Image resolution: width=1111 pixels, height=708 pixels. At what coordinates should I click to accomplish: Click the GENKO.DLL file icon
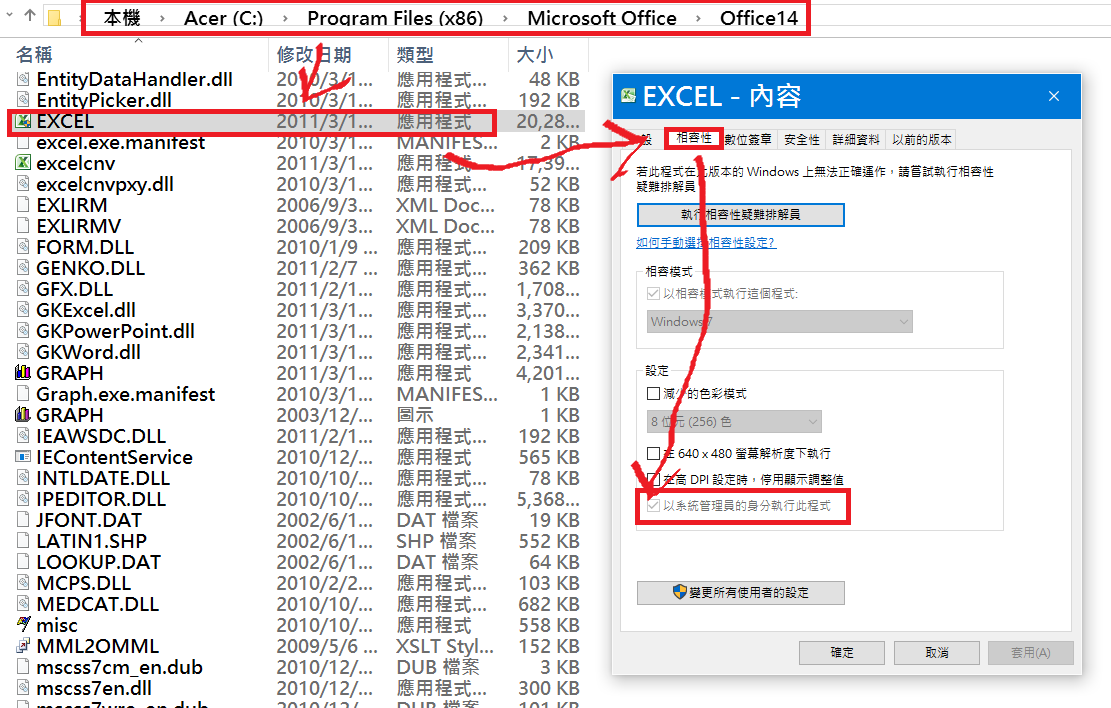click(23, 268)
